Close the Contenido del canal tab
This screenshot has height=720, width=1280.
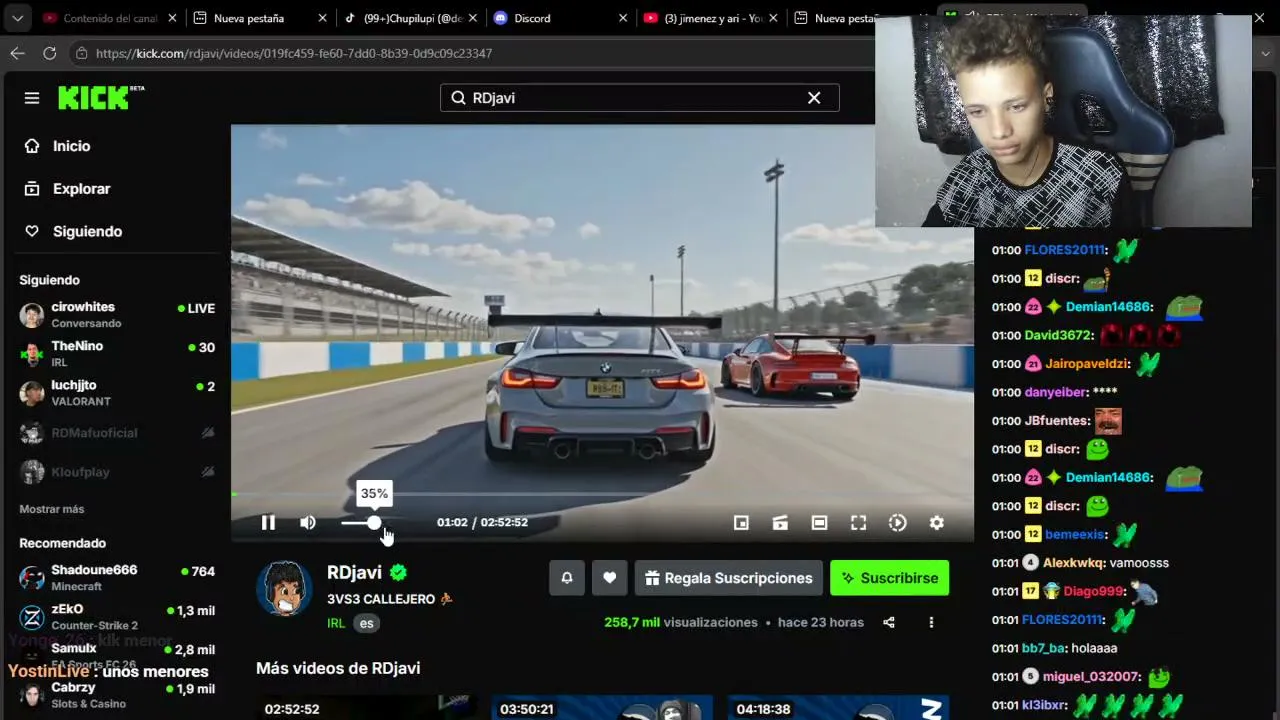pos(173,18)
